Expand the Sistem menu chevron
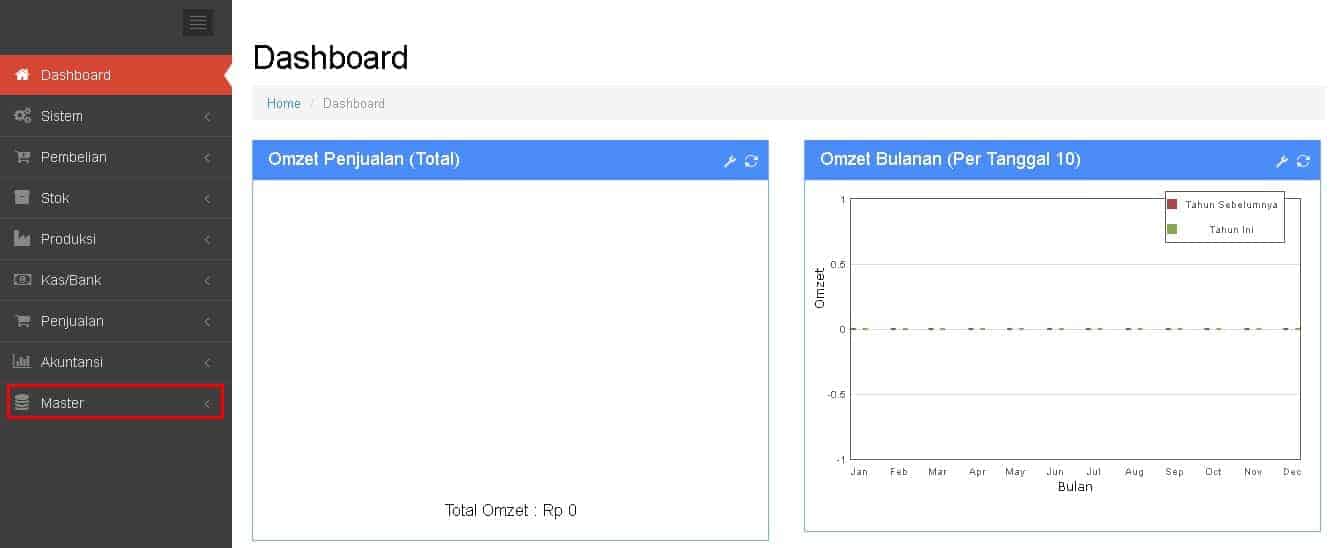Image resolution: width=1344 pixels, height=548 pixels. [x=207, y=116]
